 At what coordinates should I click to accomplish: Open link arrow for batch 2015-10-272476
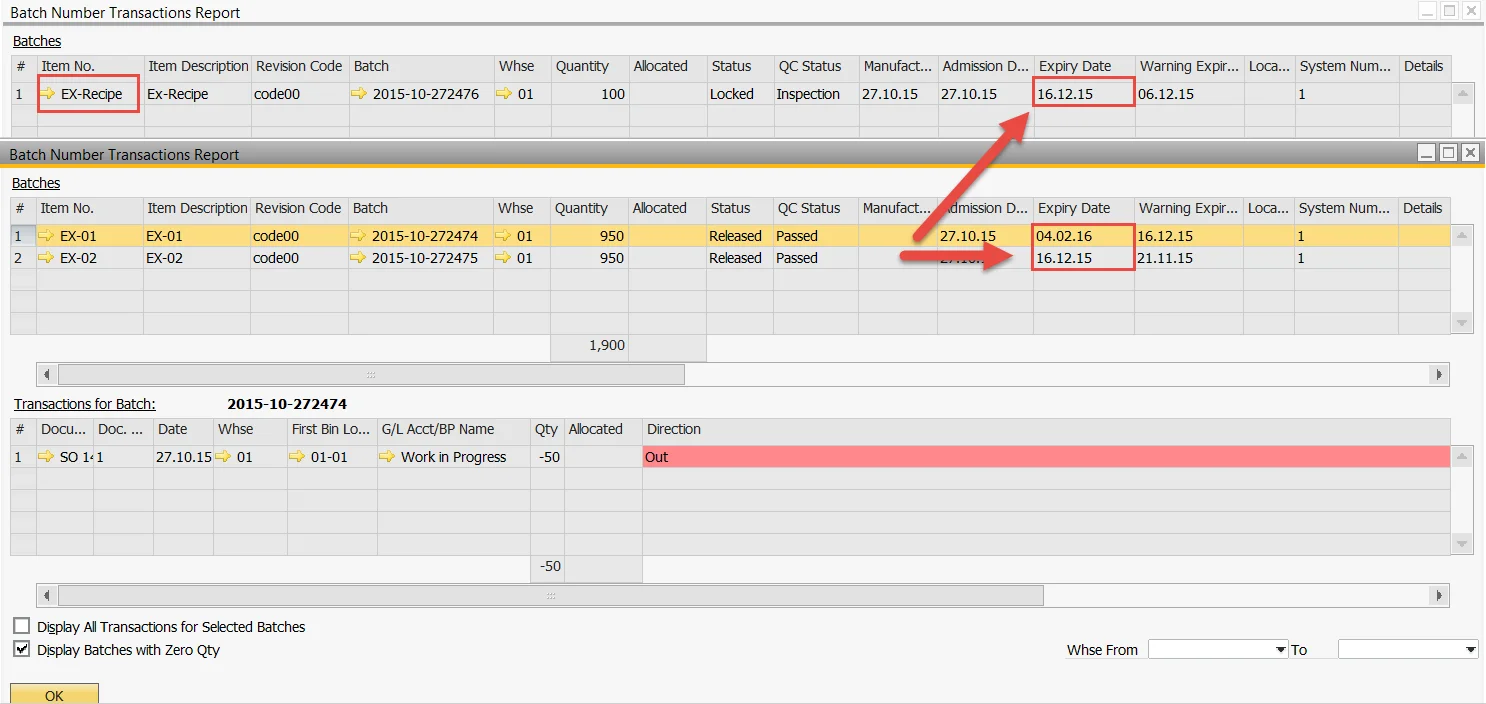tap(360, 94)
